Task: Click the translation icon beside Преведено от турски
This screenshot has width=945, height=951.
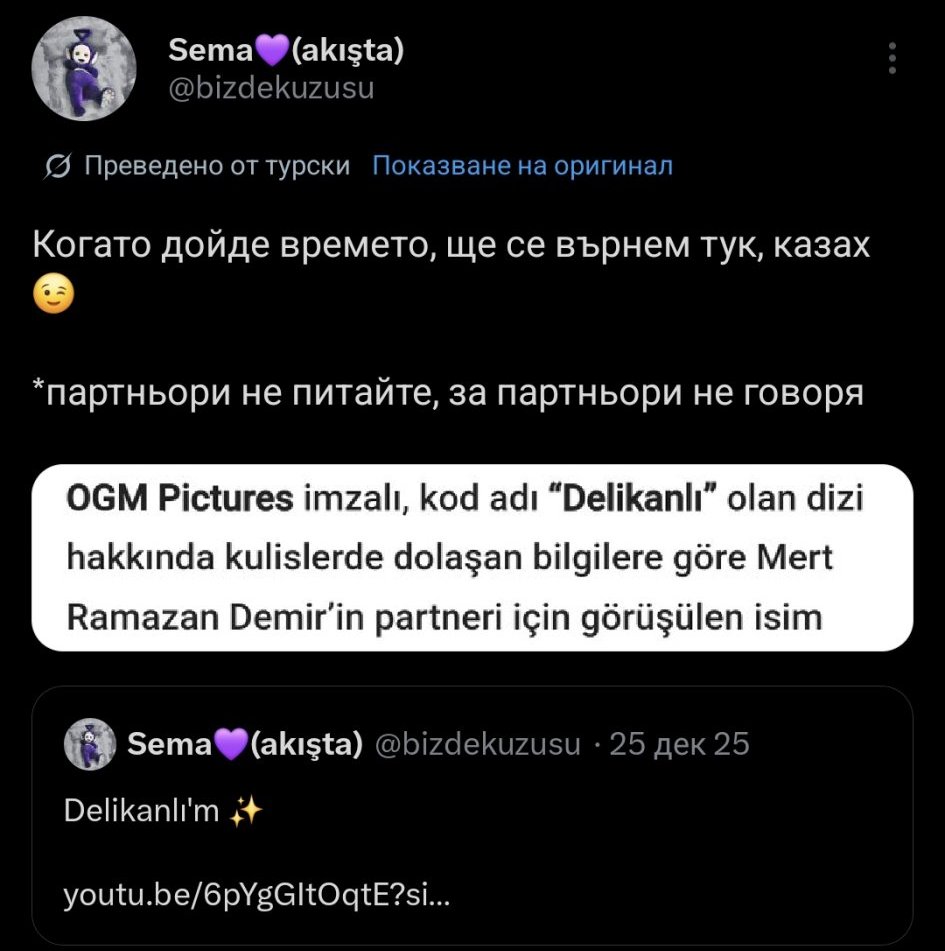Action: click(58, 166)
